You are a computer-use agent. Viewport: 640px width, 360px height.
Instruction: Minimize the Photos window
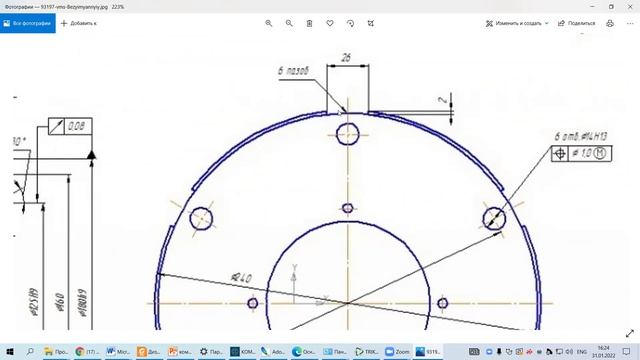[x=592, y=7]
